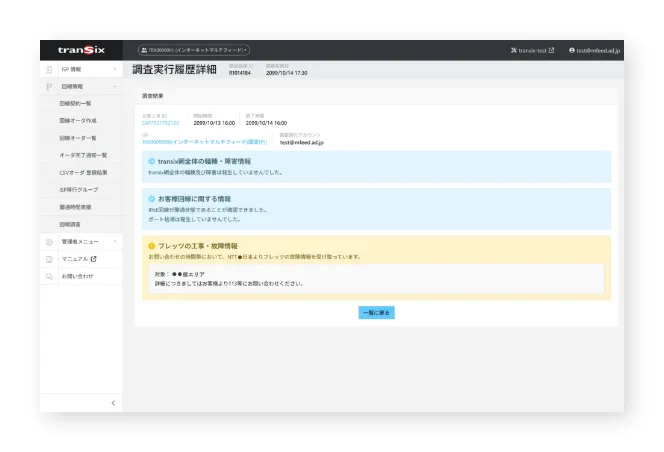This screenshot has width=664, height=452.
Task: Collapse the 回線情報 menu section
Action: (x=115, y=87)
